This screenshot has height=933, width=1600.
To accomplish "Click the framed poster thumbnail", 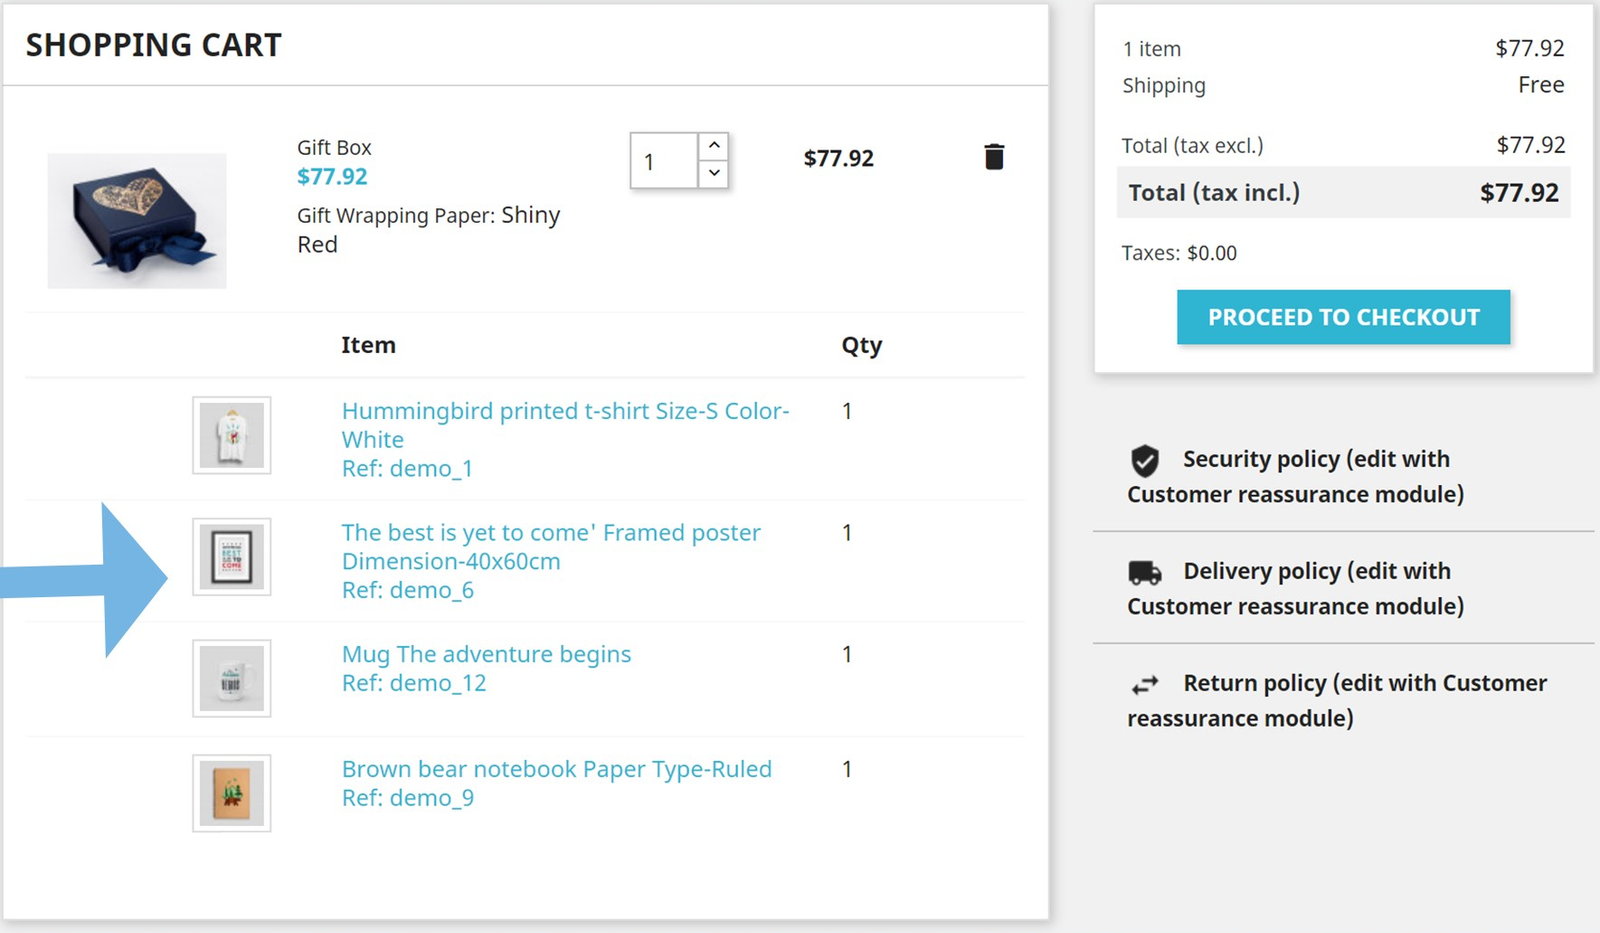I will (232, 557).
